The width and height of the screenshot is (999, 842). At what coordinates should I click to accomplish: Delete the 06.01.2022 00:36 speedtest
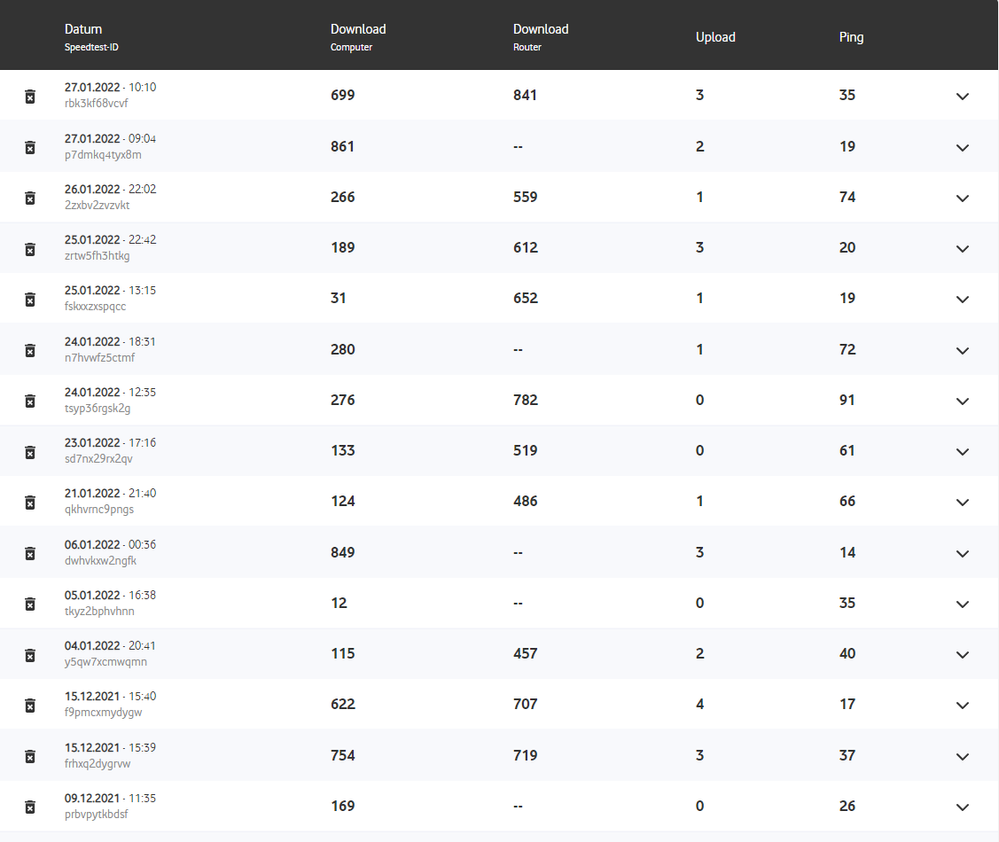[x=30, y=553]
